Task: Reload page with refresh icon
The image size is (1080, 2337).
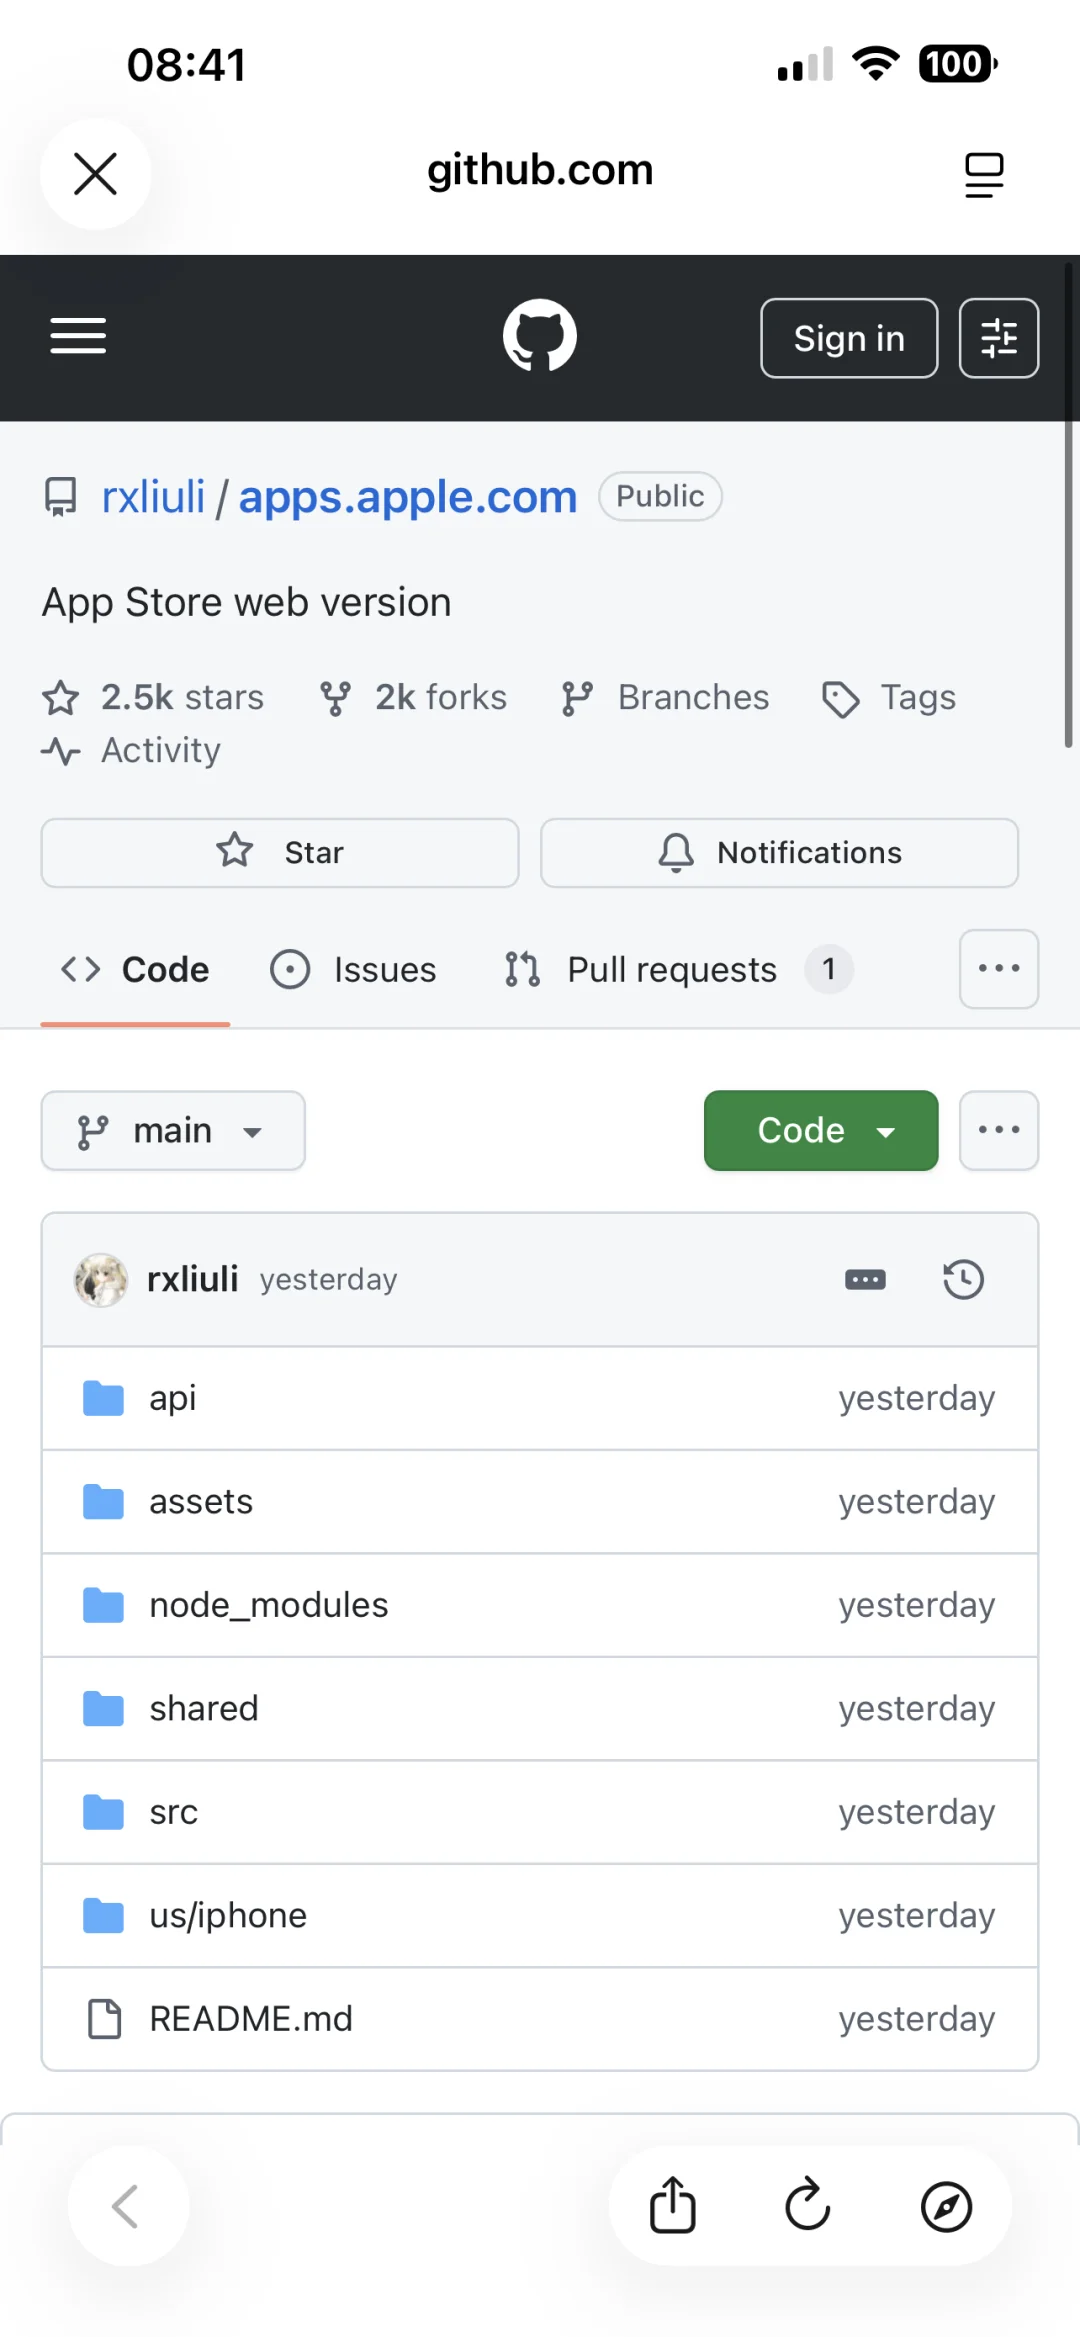Action: 808,2205
